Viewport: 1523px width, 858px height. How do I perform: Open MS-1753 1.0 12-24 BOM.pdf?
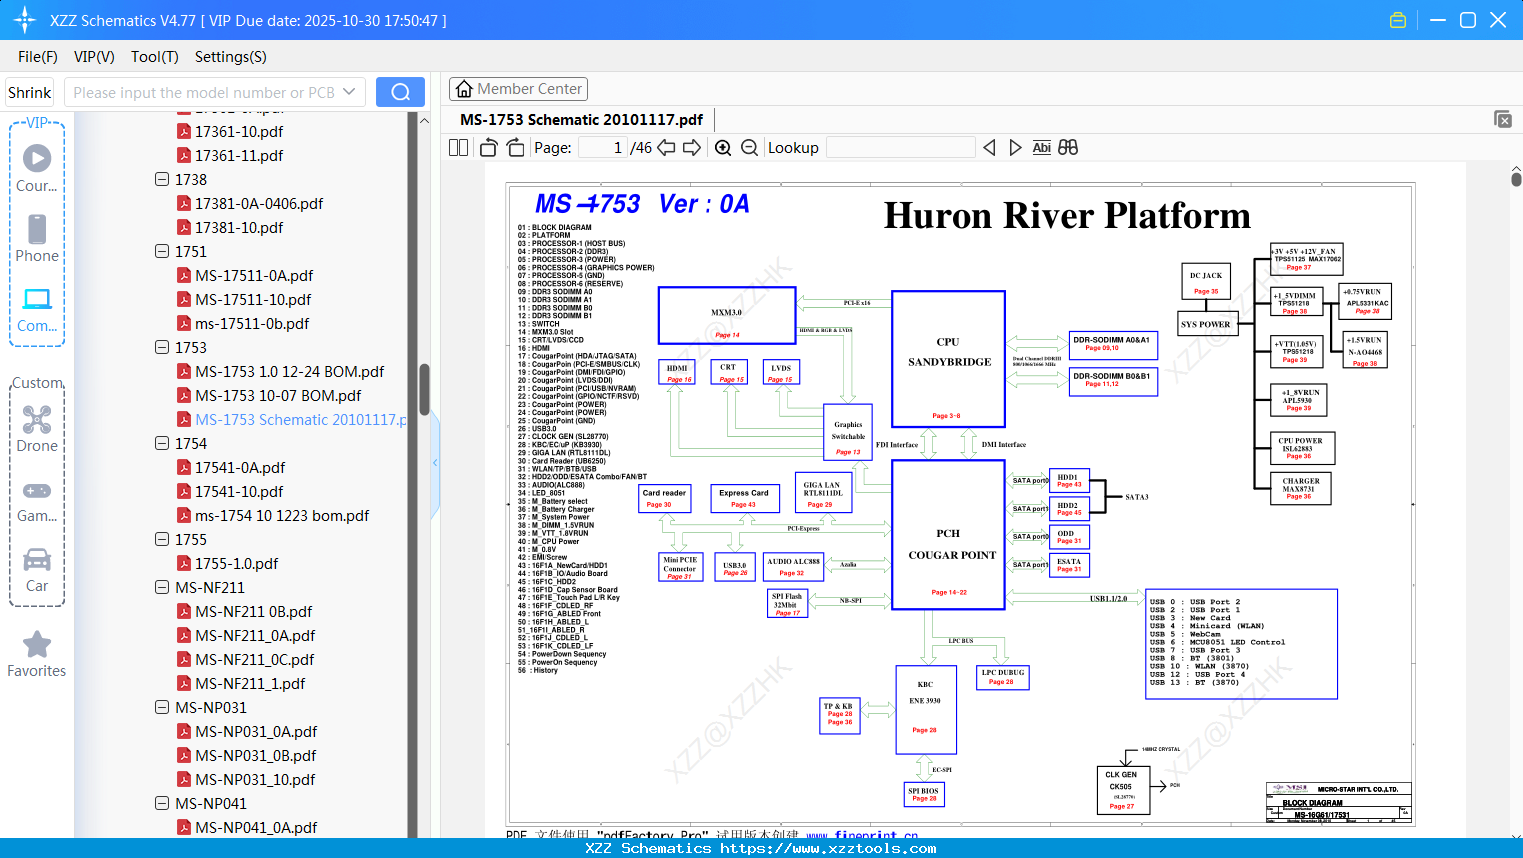(290, 372)
